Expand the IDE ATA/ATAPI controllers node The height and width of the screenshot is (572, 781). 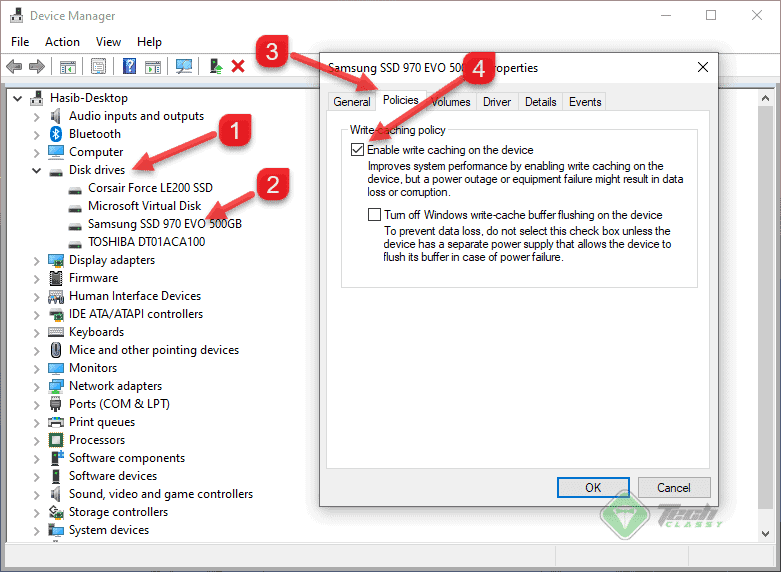tap(36, 315)
